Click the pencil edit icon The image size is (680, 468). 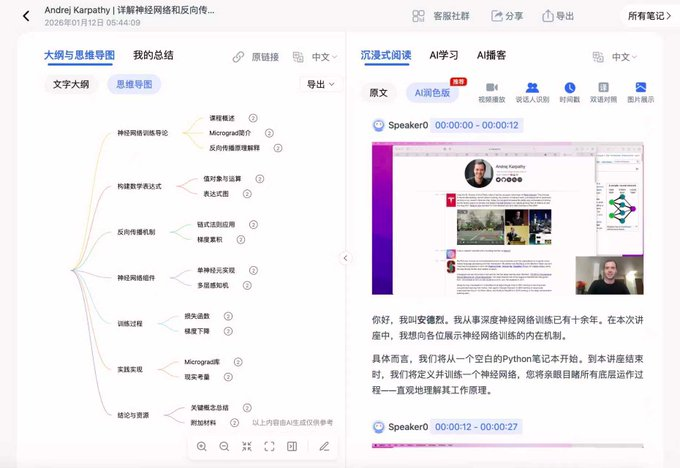click(324, 447)
